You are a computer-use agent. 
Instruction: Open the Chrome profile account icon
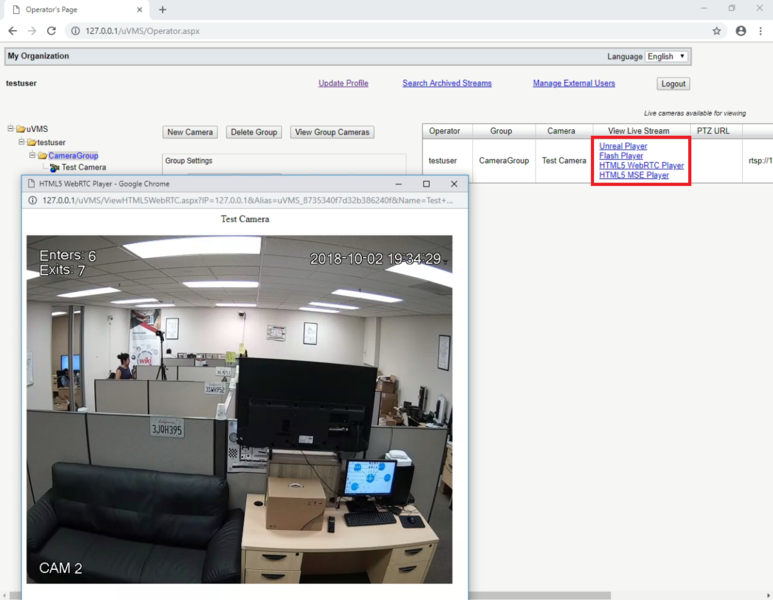coord(740,31)
